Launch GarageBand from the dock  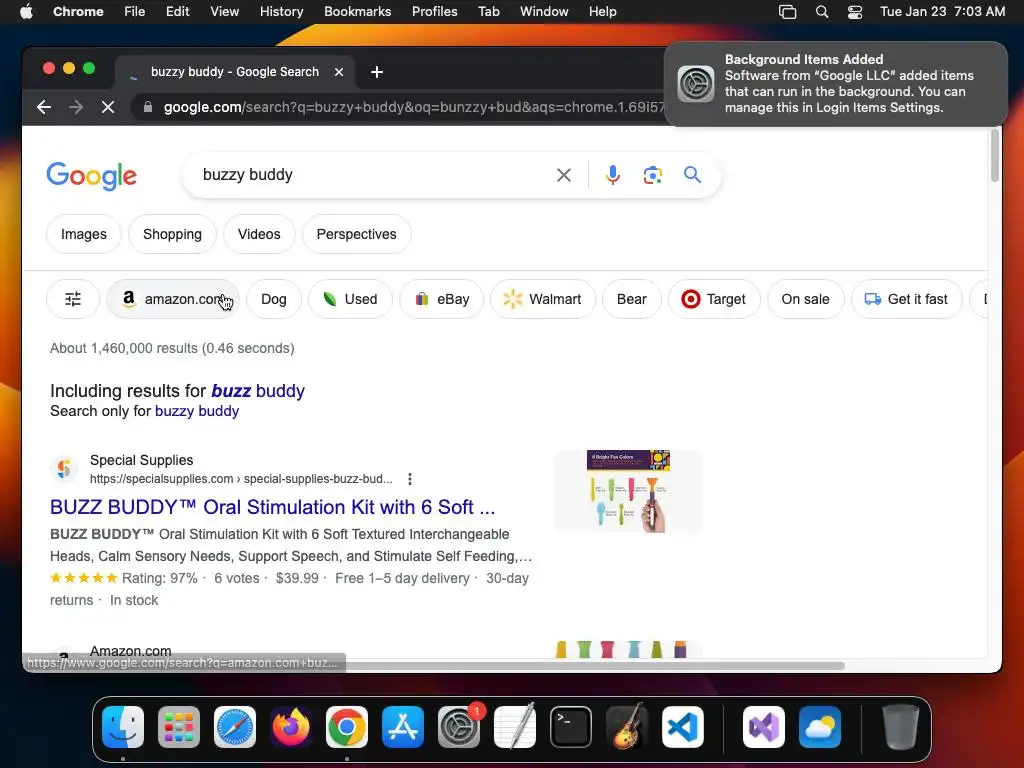pos(627,727)
